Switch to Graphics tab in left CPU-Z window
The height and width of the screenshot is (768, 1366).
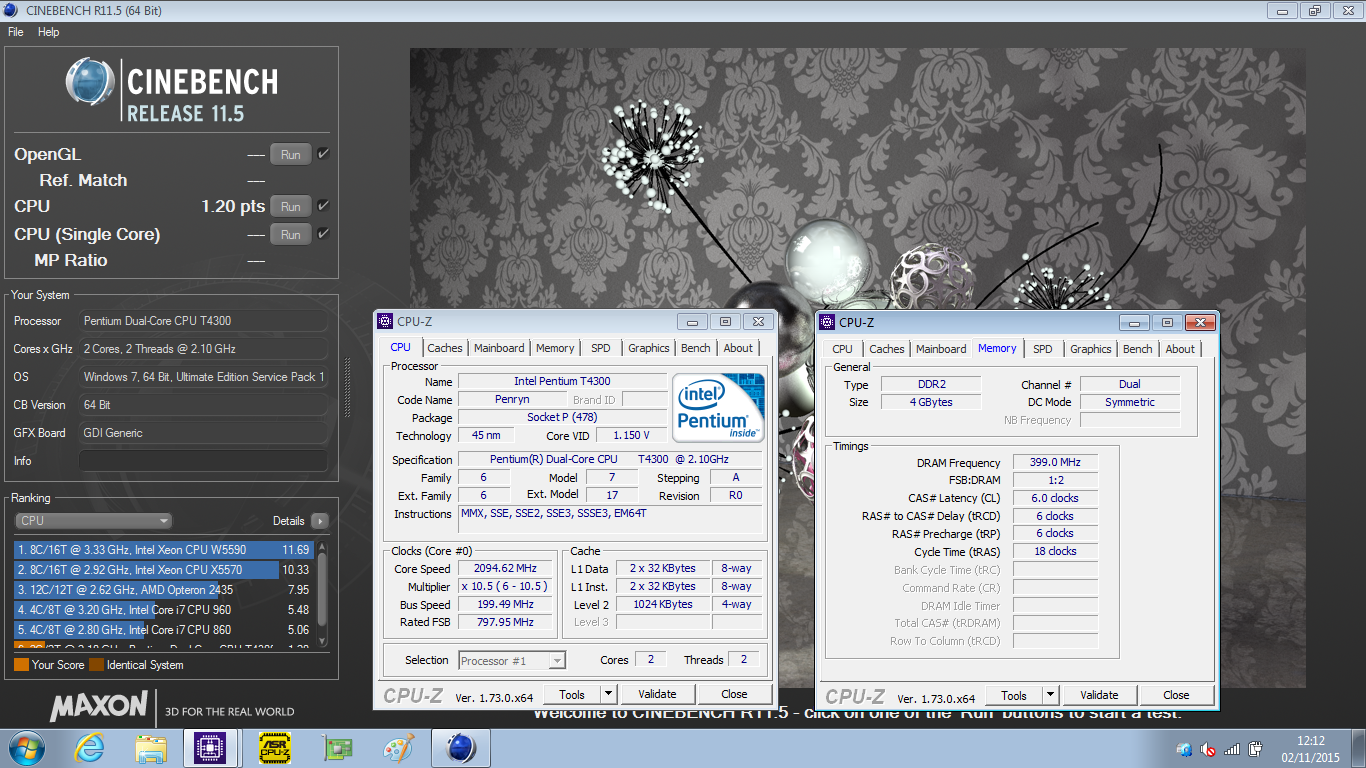tap(649, 348)
